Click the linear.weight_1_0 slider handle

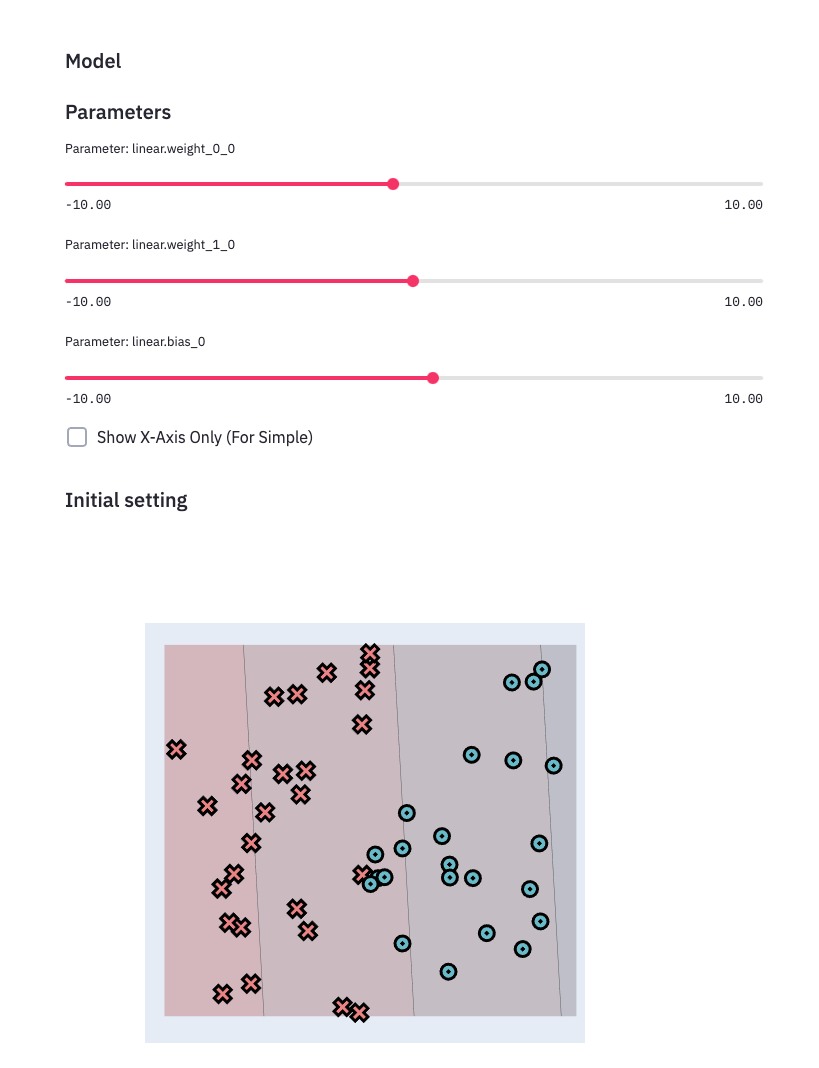pyautogui.click(x=413, y=281)
